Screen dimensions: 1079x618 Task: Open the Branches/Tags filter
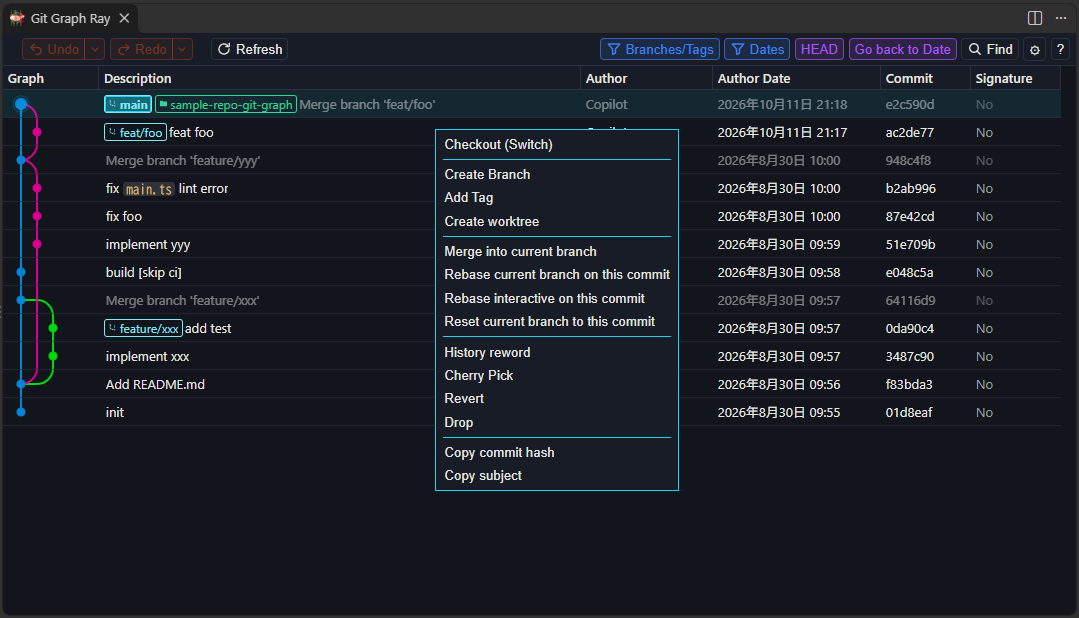[660, 50]
